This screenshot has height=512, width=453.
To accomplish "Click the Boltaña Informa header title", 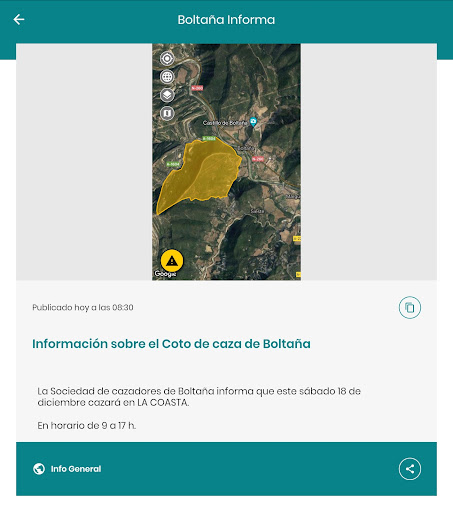I will 226,20.
